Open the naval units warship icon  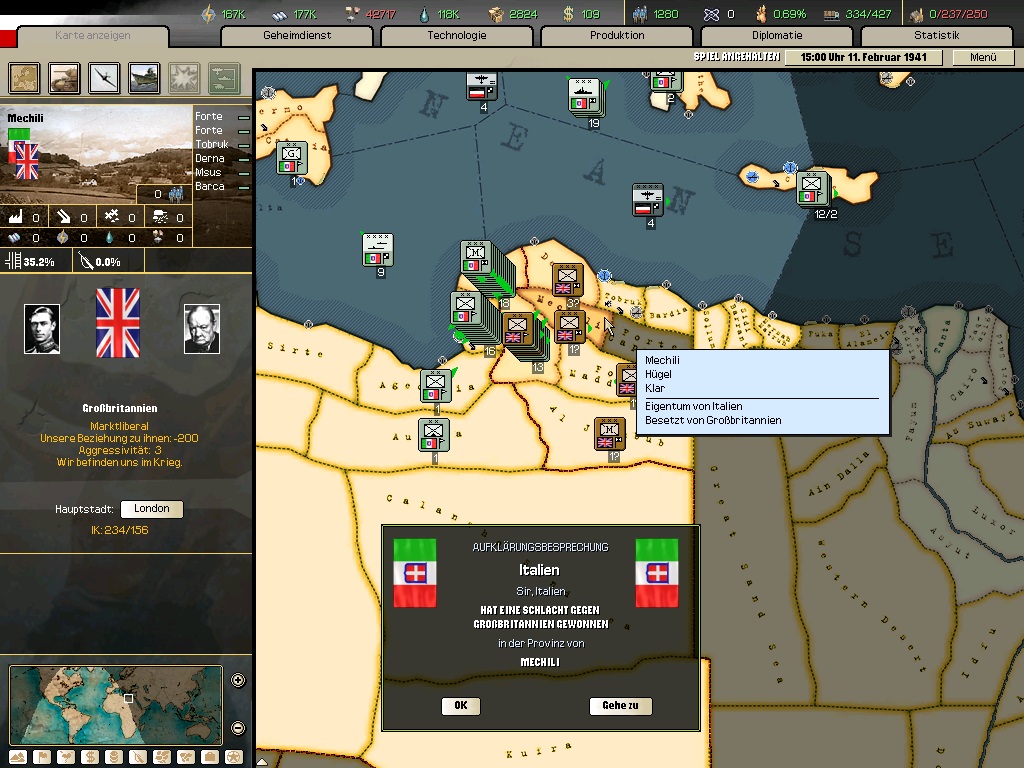pyautogui.click(x=145, y=77)
